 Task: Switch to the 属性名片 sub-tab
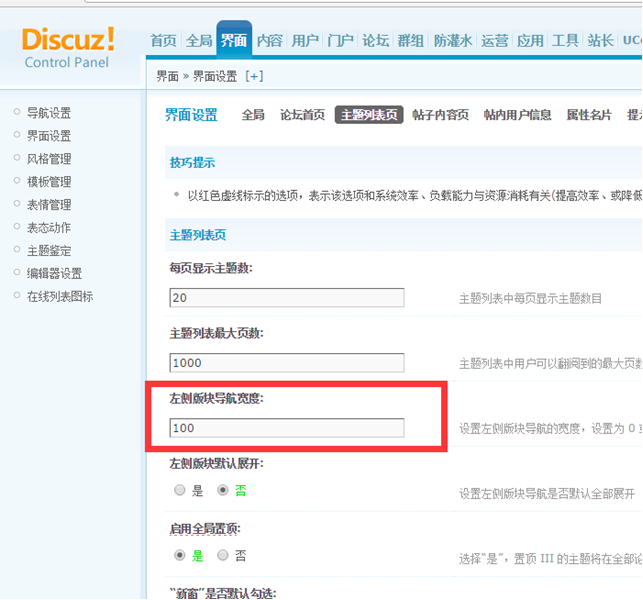click(x=589, y=115)
